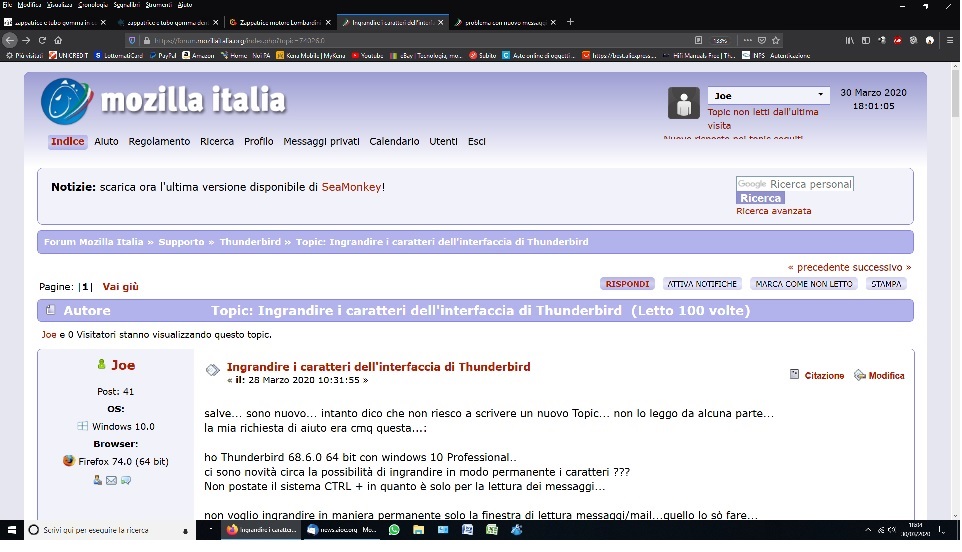Click the blue Ricerca search button
The width and height of the screenshot is (962, 552).
[760, 198]
